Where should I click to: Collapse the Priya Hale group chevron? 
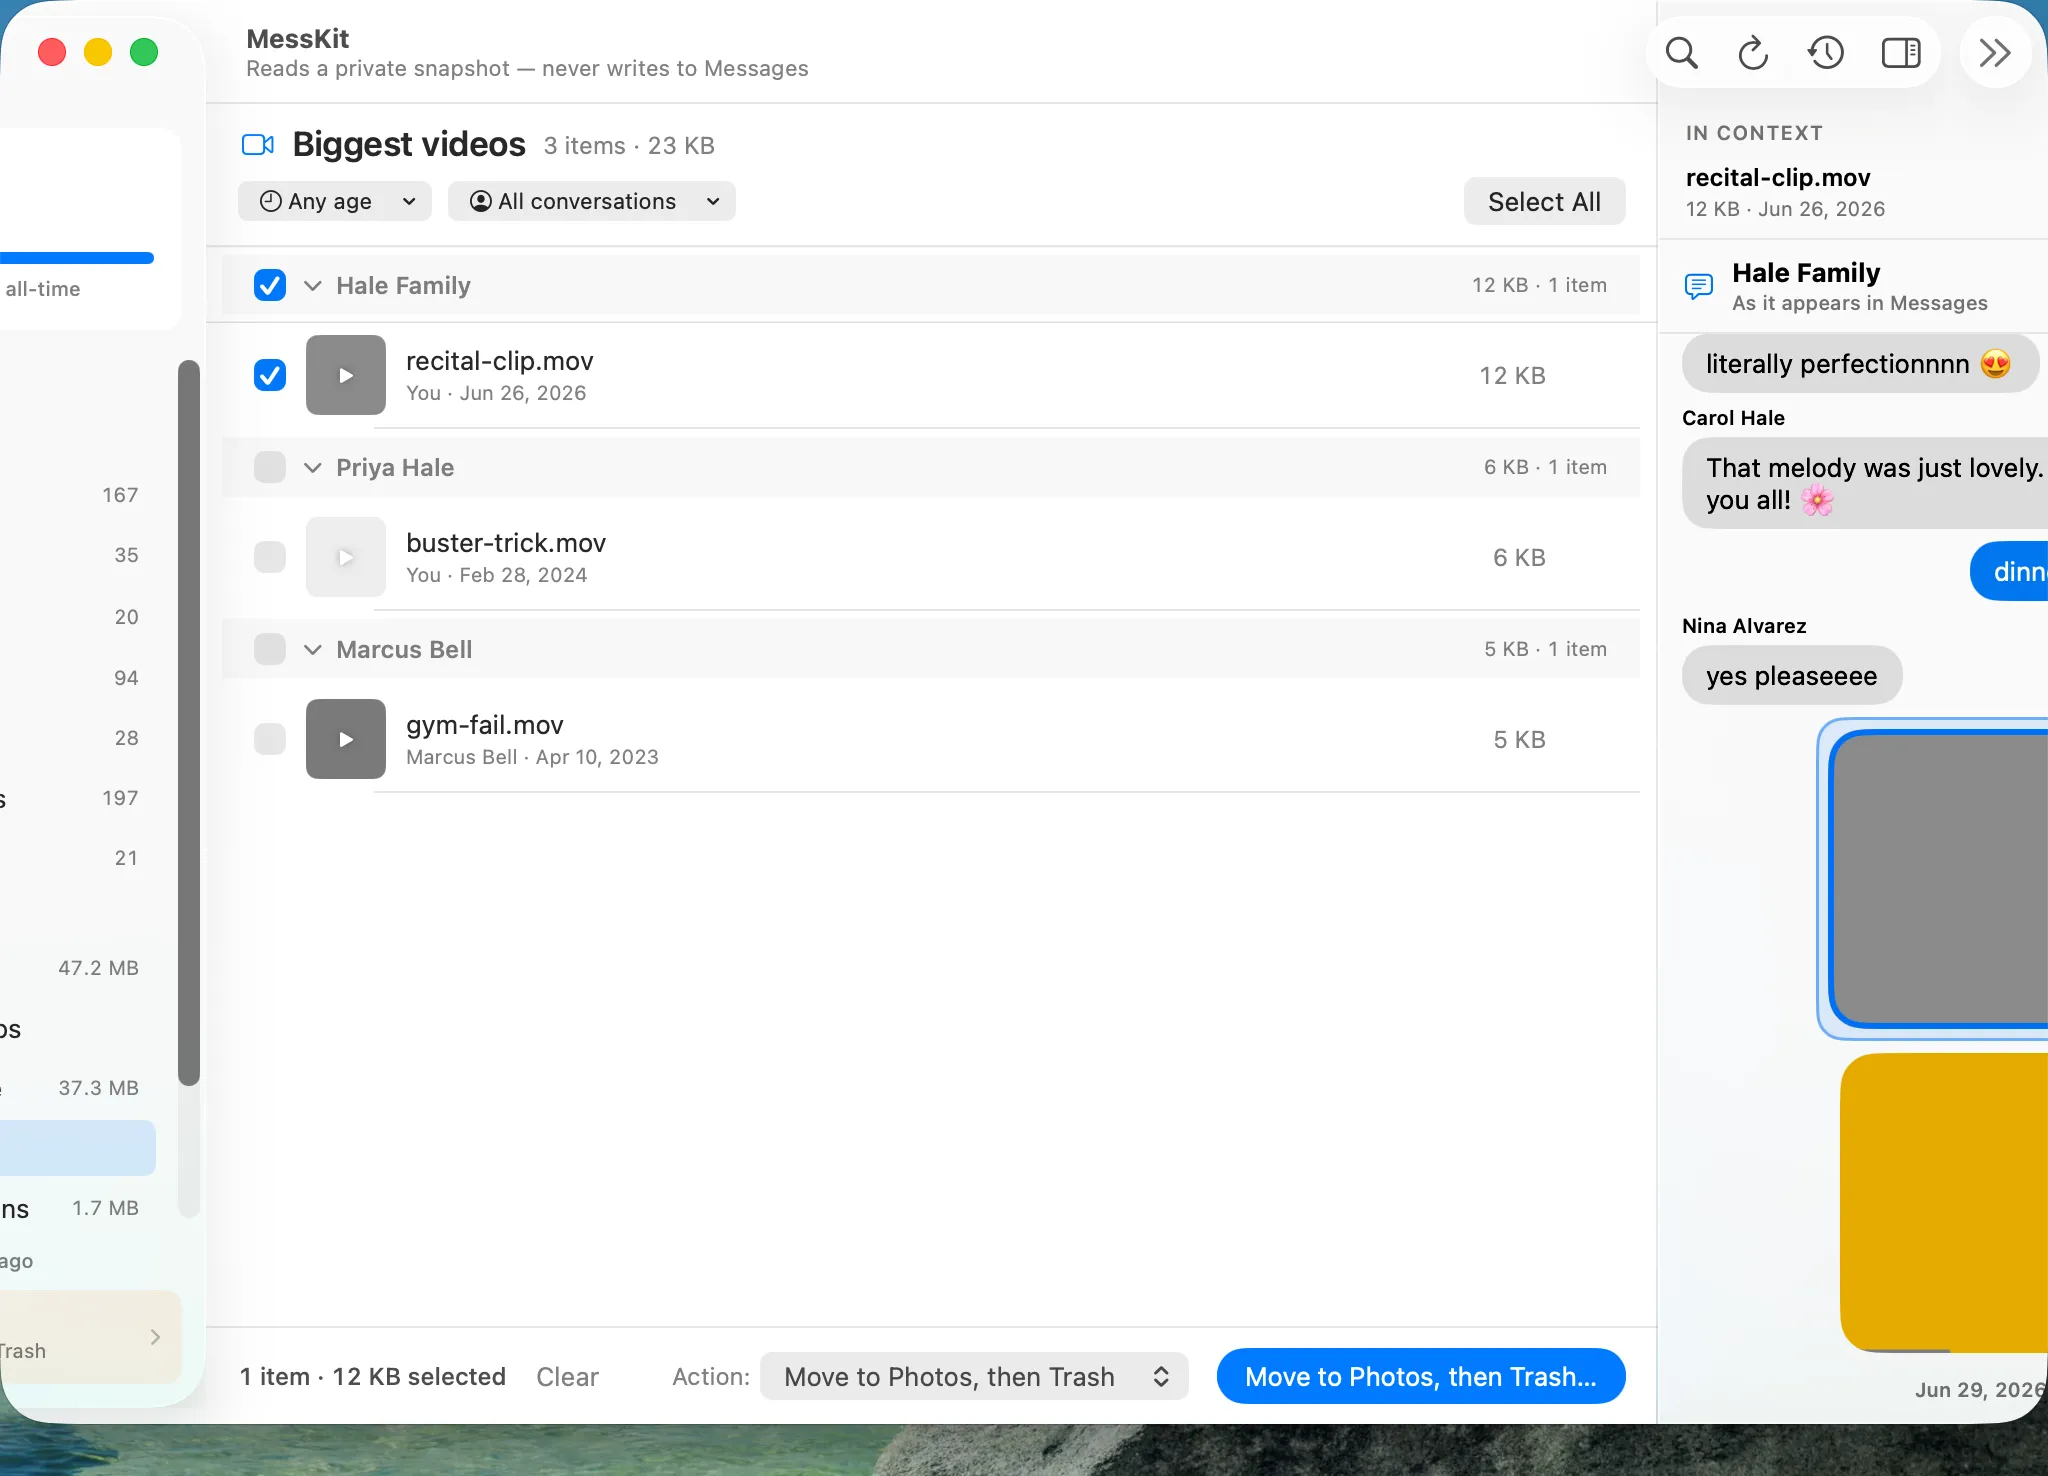pyautogui.click(x=313, y=468)
